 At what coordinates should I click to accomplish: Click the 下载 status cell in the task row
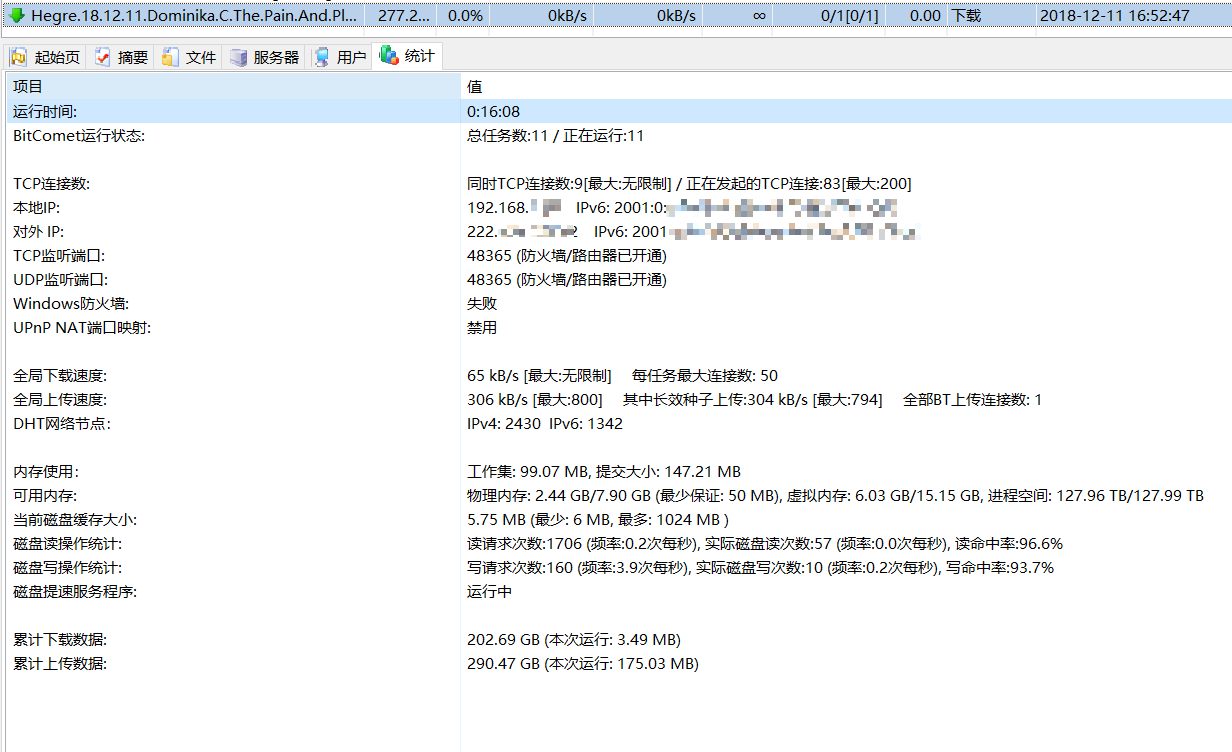click(966, 16)
